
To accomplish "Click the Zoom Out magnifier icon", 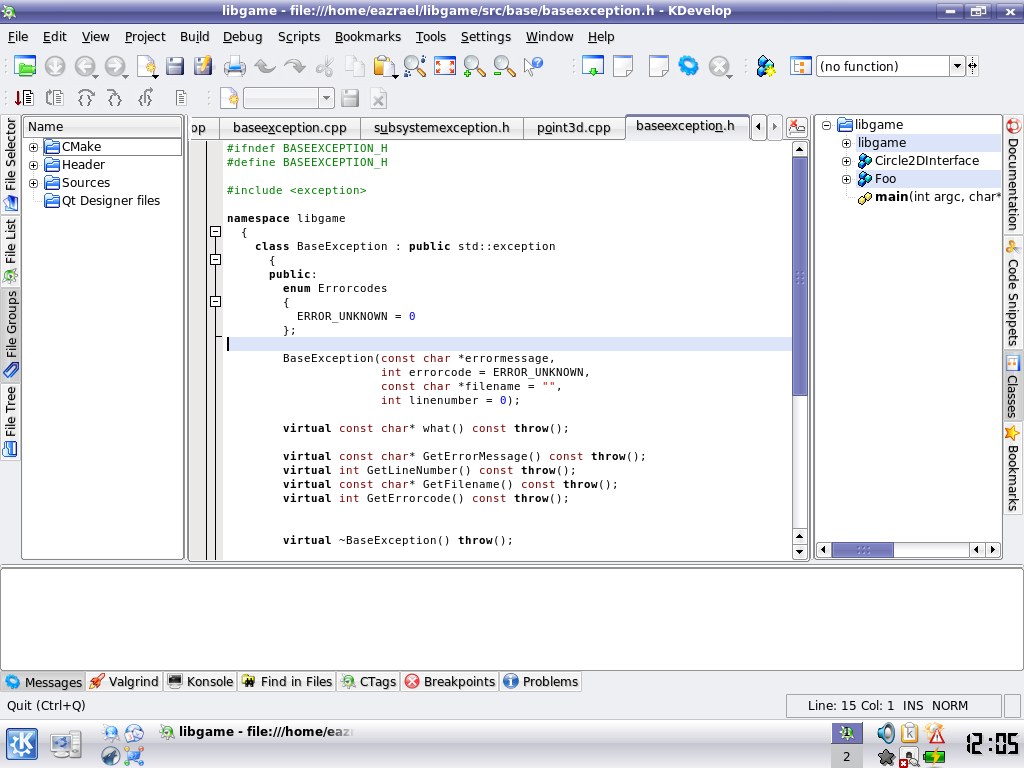I will click(x=504, y=66).
